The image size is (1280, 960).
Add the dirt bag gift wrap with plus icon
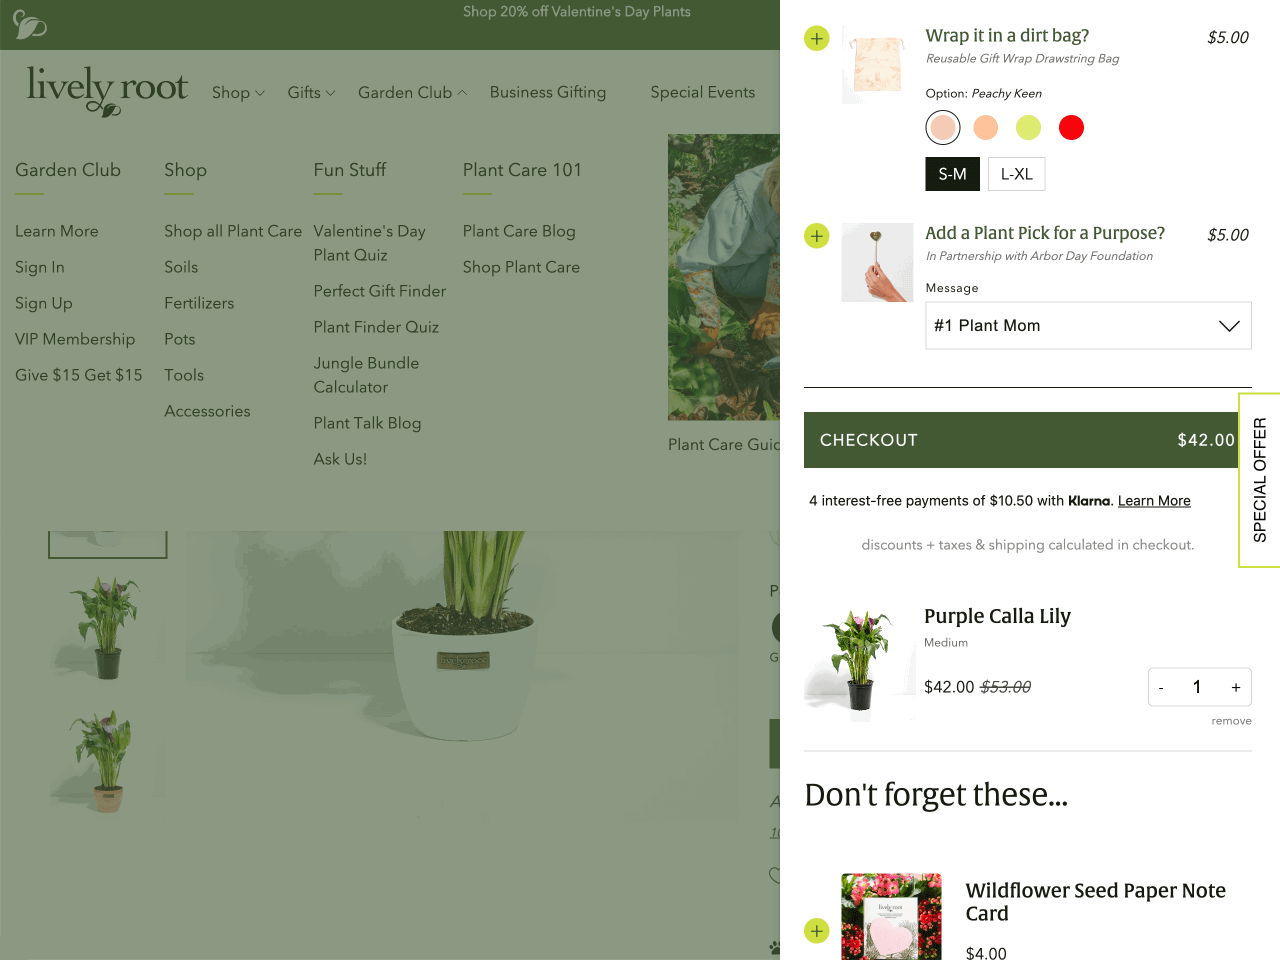817,39
